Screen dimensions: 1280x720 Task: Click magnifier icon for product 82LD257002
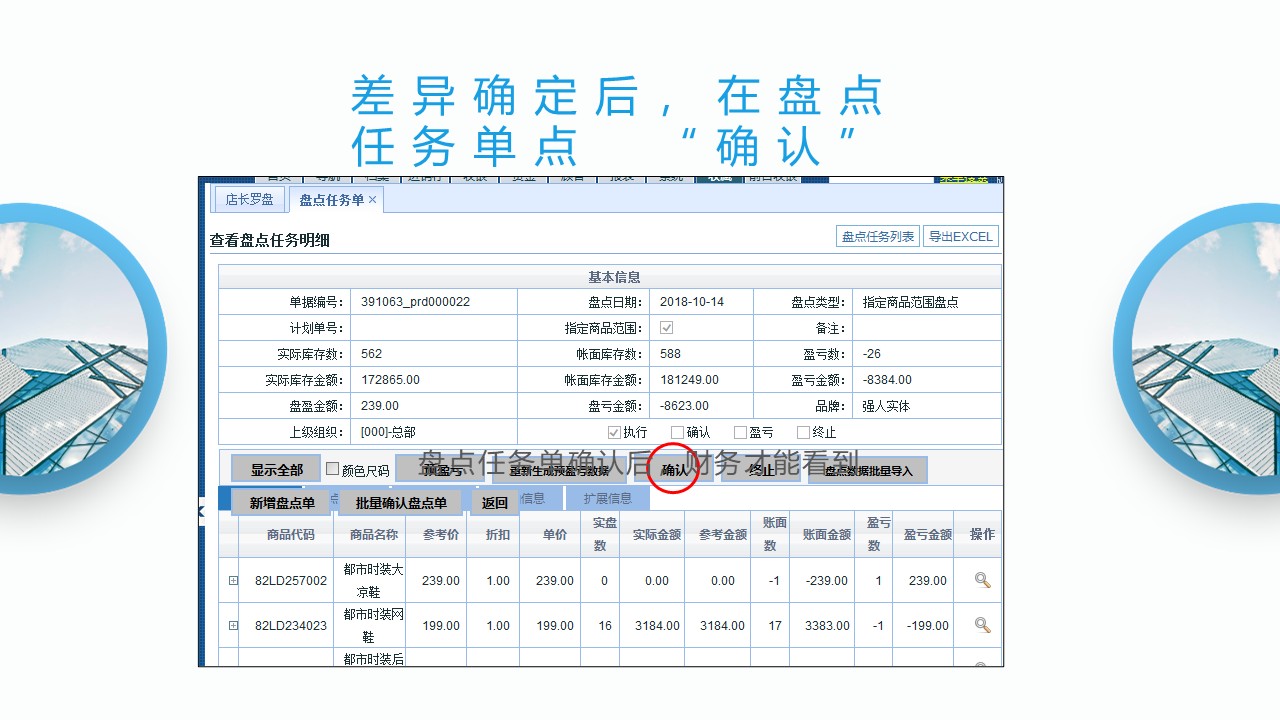(982, 580)
